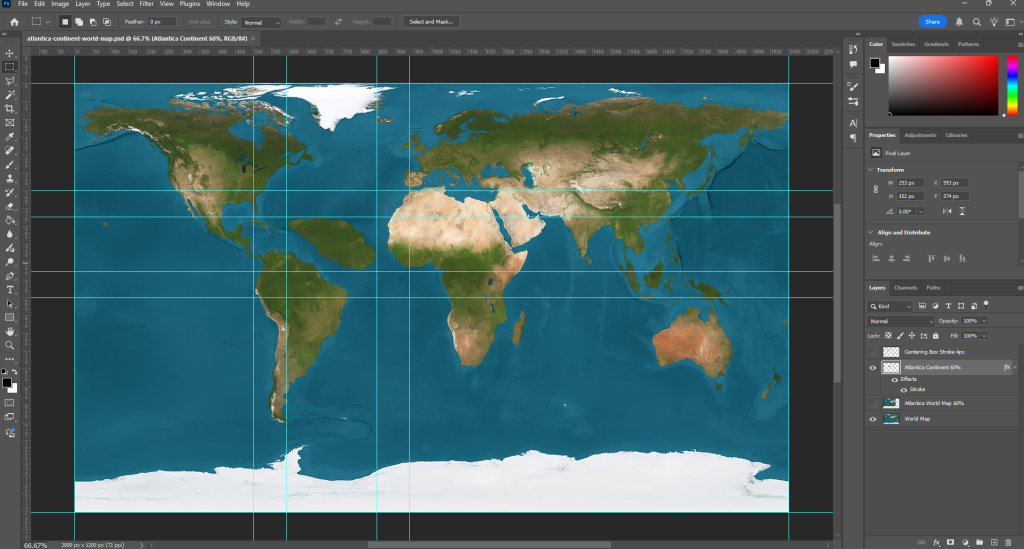
Task: Select the Path Selection tool
Action: [x=9, y=304]
